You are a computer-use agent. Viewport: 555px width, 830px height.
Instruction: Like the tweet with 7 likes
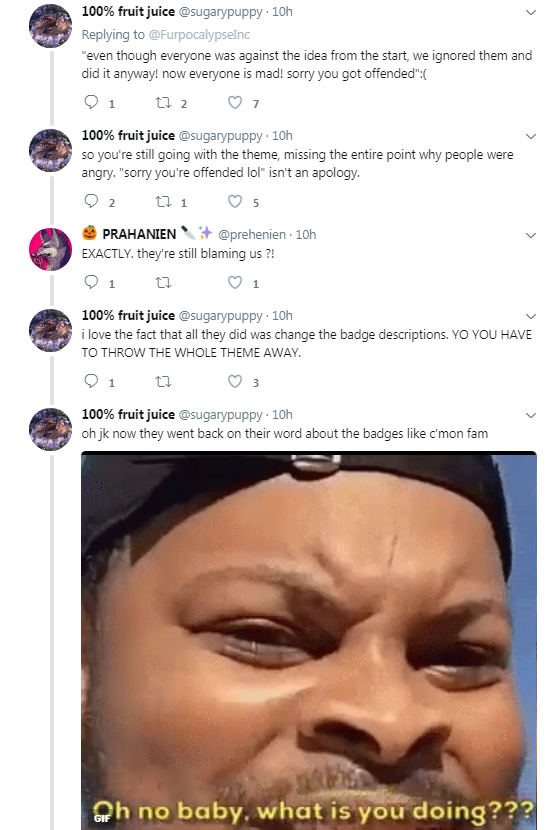click(235, 102)
